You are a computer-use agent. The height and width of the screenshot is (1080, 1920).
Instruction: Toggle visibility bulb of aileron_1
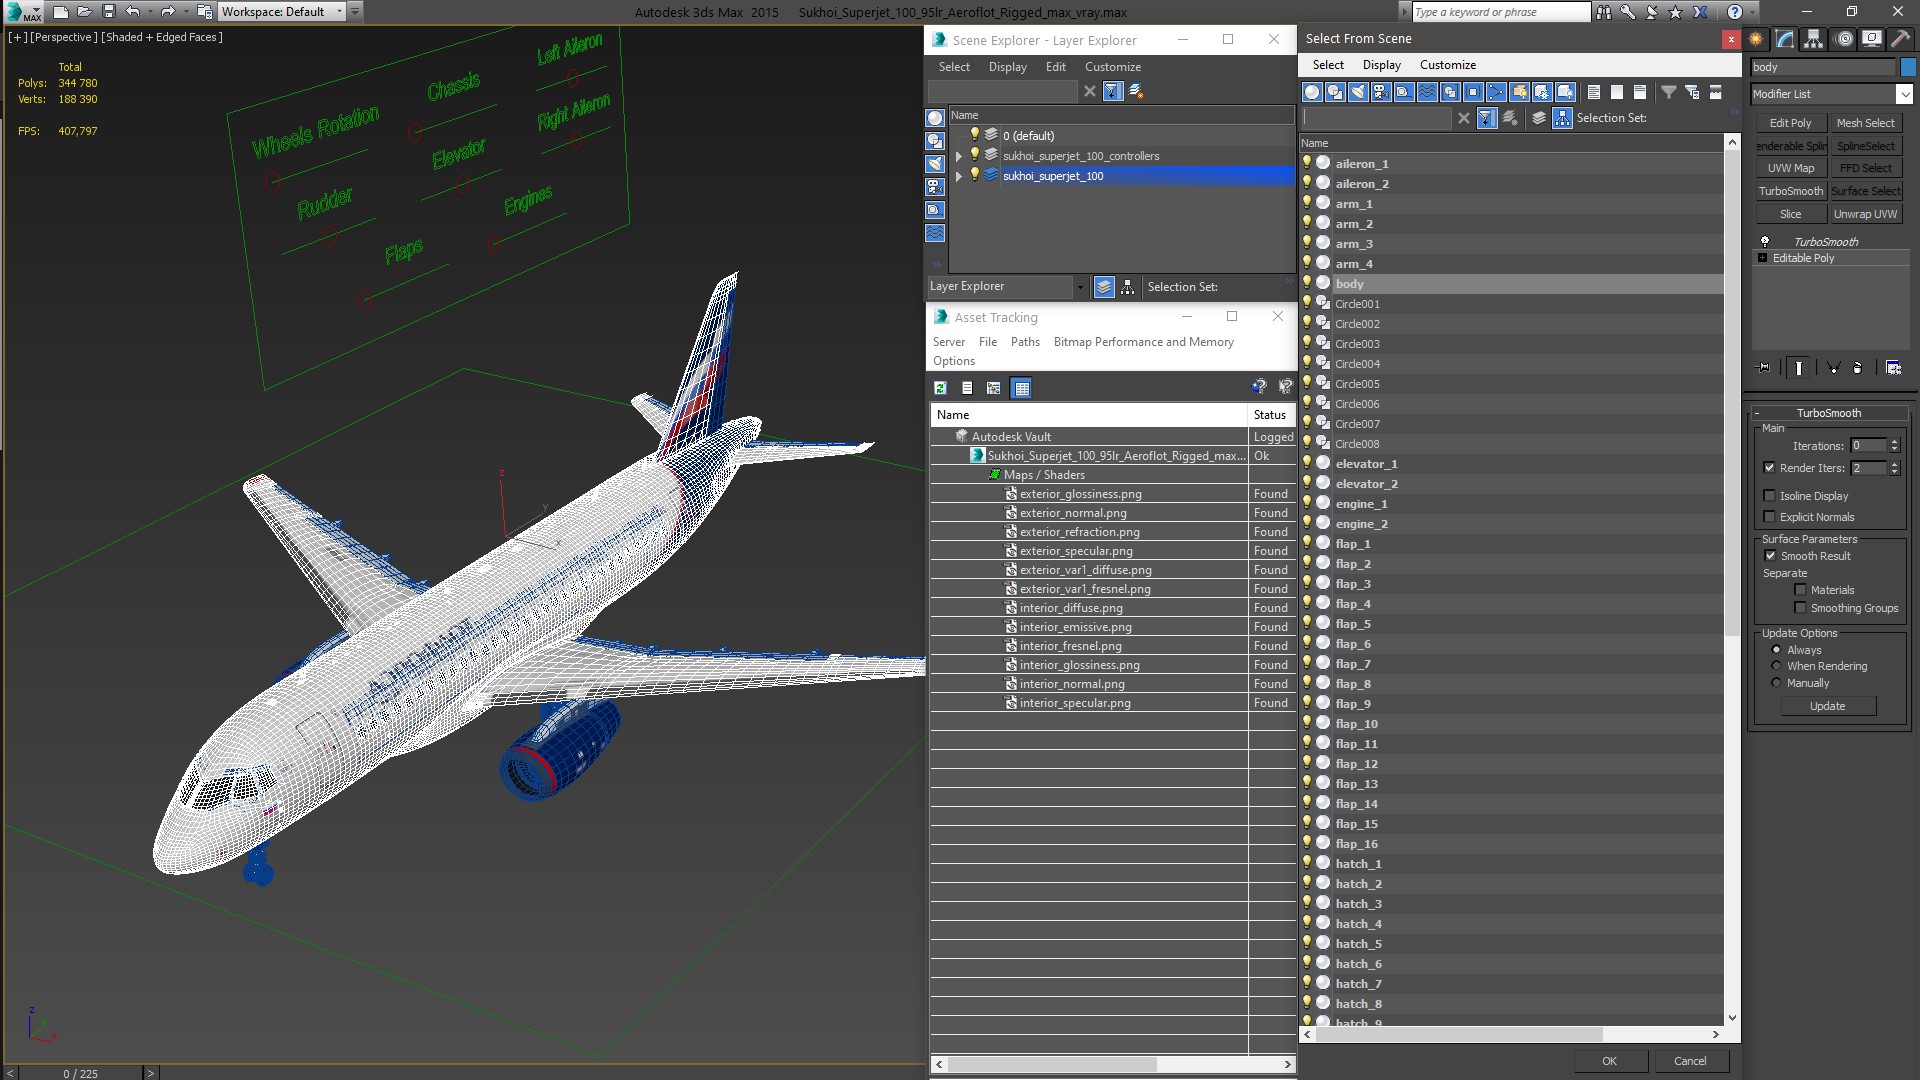(1307, 163)
